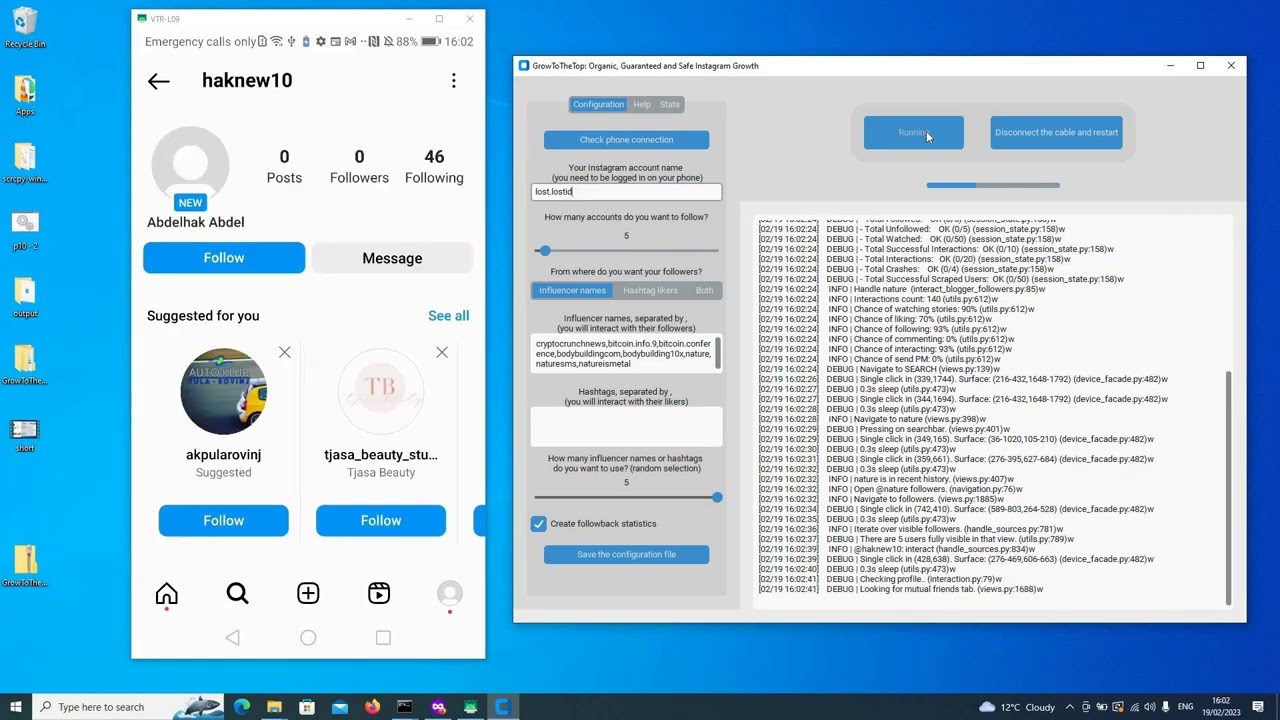Click the Running button

(x=914, y=132)
